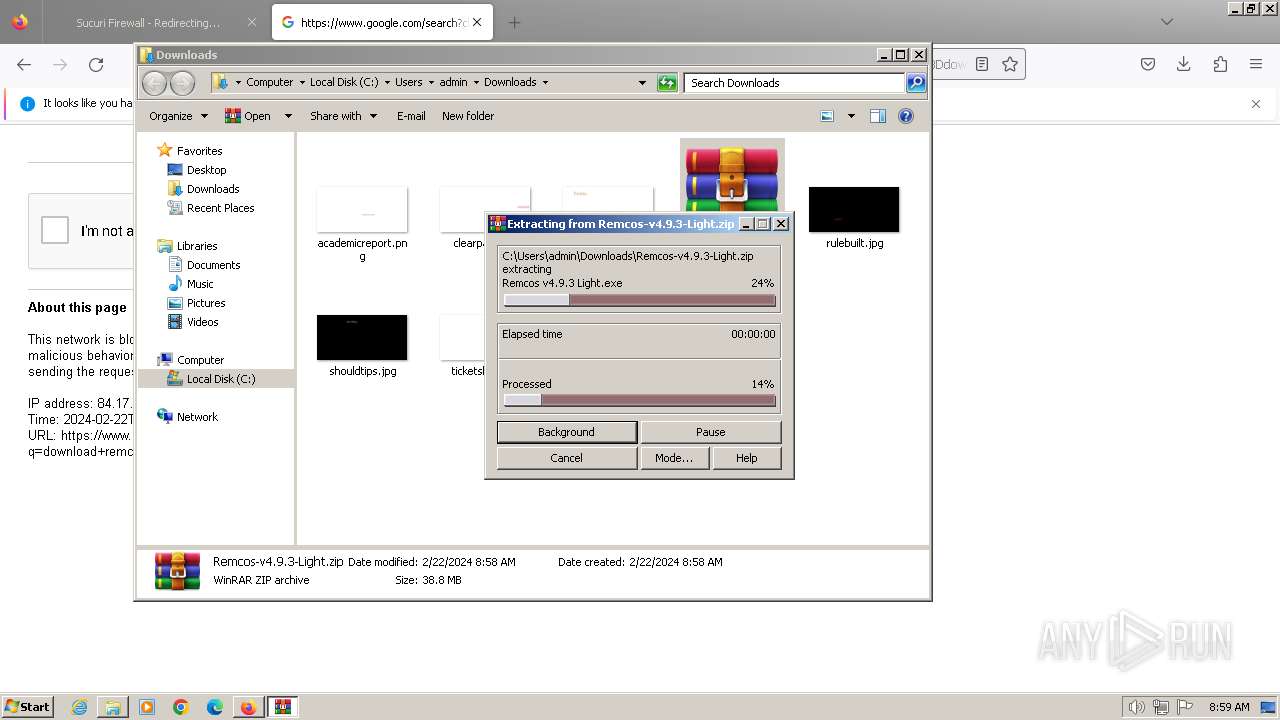This screenshot has width=1280, height=720.
Task: Open Explorer help question mark icon
Action: [x=906, y=116]
